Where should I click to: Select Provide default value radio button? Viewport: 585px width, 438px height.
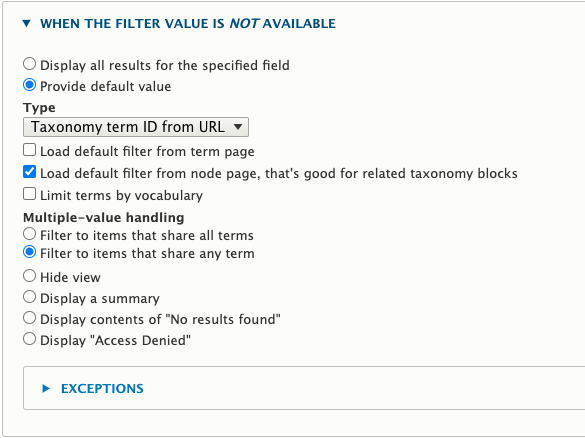point(29,85)
